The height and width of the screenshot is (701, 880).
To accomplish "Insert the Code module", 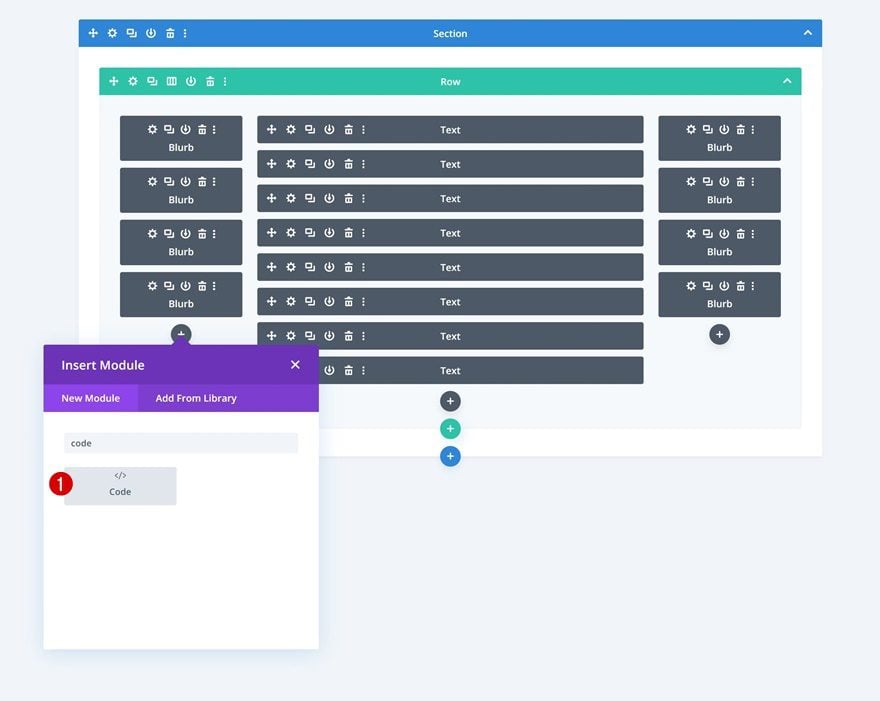I will 120,486.
